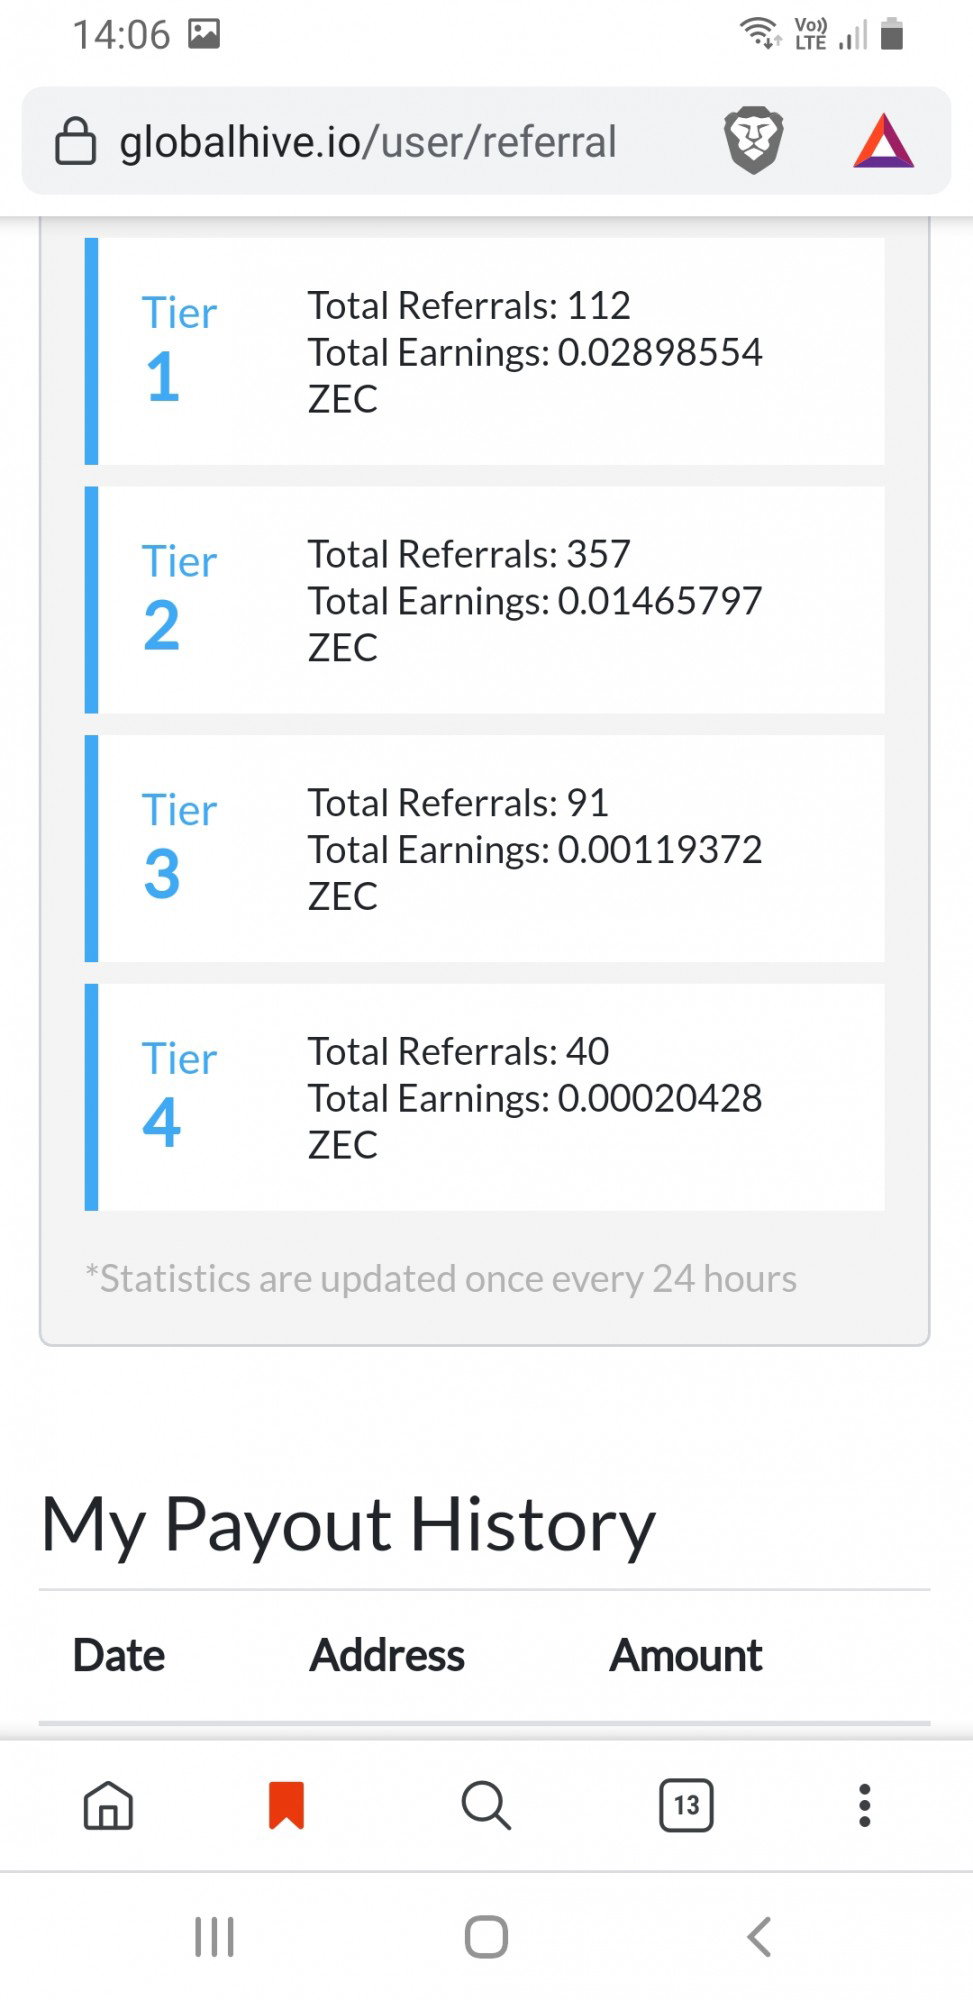
Task: Tap the Brave Shields lion icon
Action: 753,140
